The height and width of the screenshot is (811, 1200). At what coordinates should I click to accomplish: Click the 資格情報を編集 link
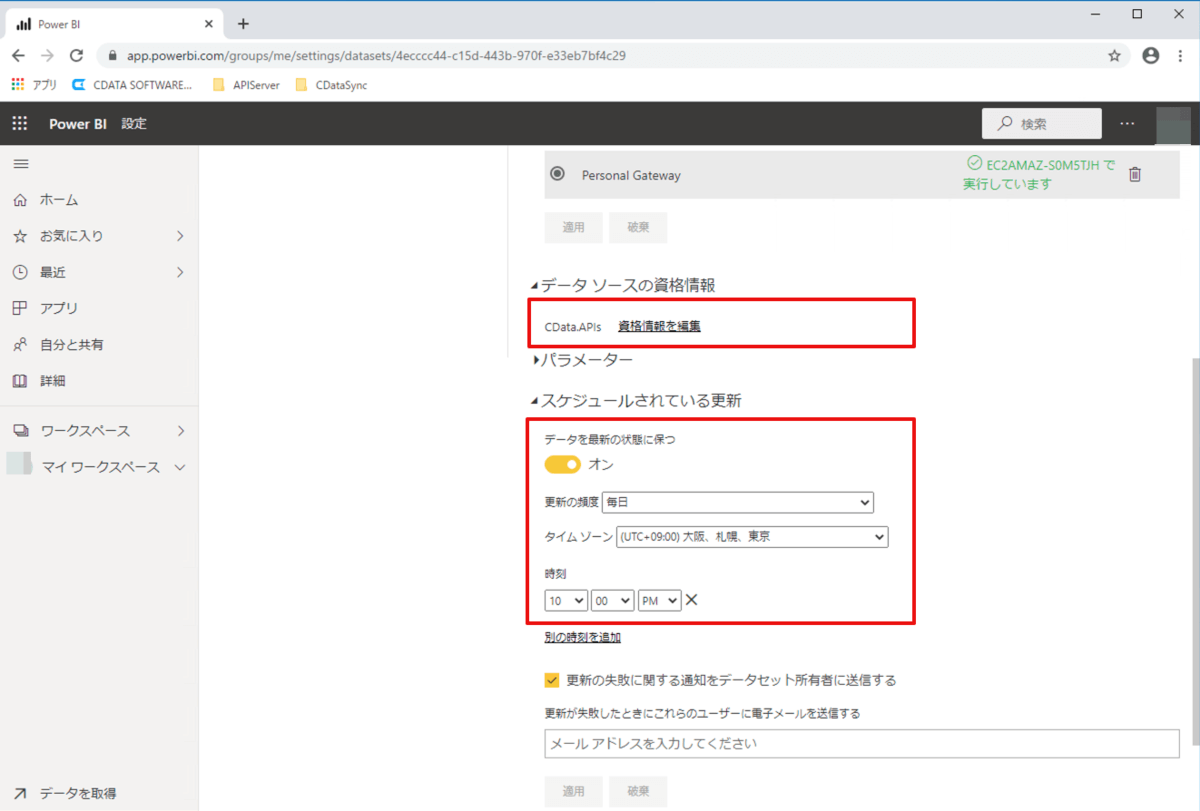coord(659,326)
